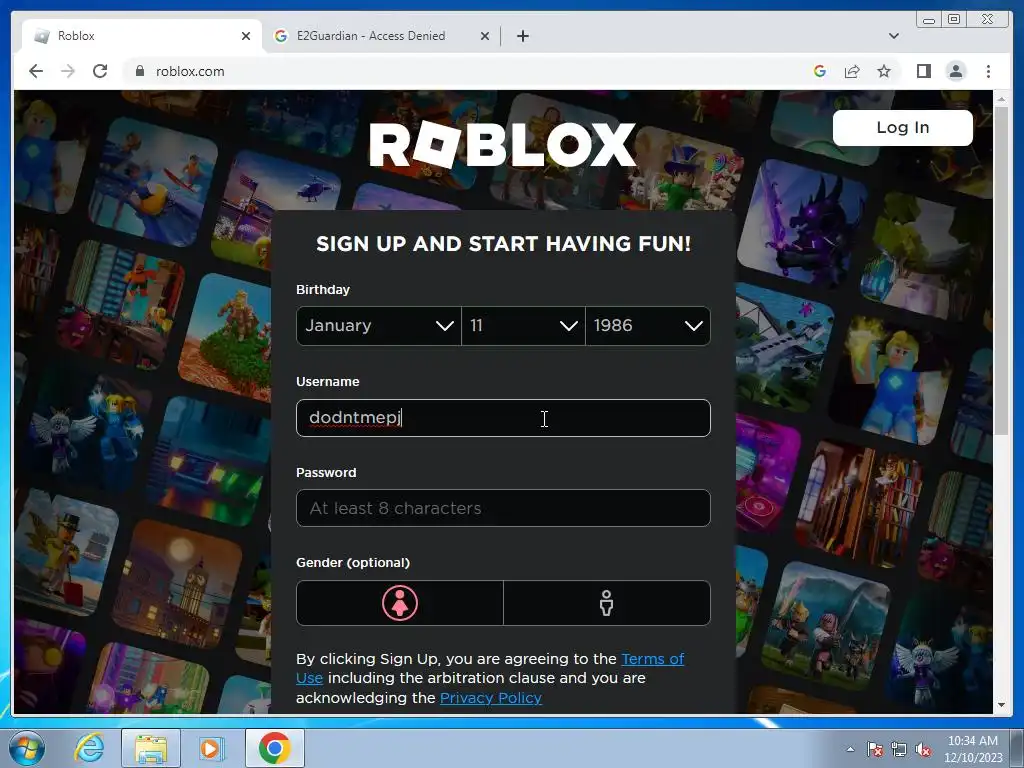Select the male gender option
The image size is (1024, 768).
click(x=607, y=603)
